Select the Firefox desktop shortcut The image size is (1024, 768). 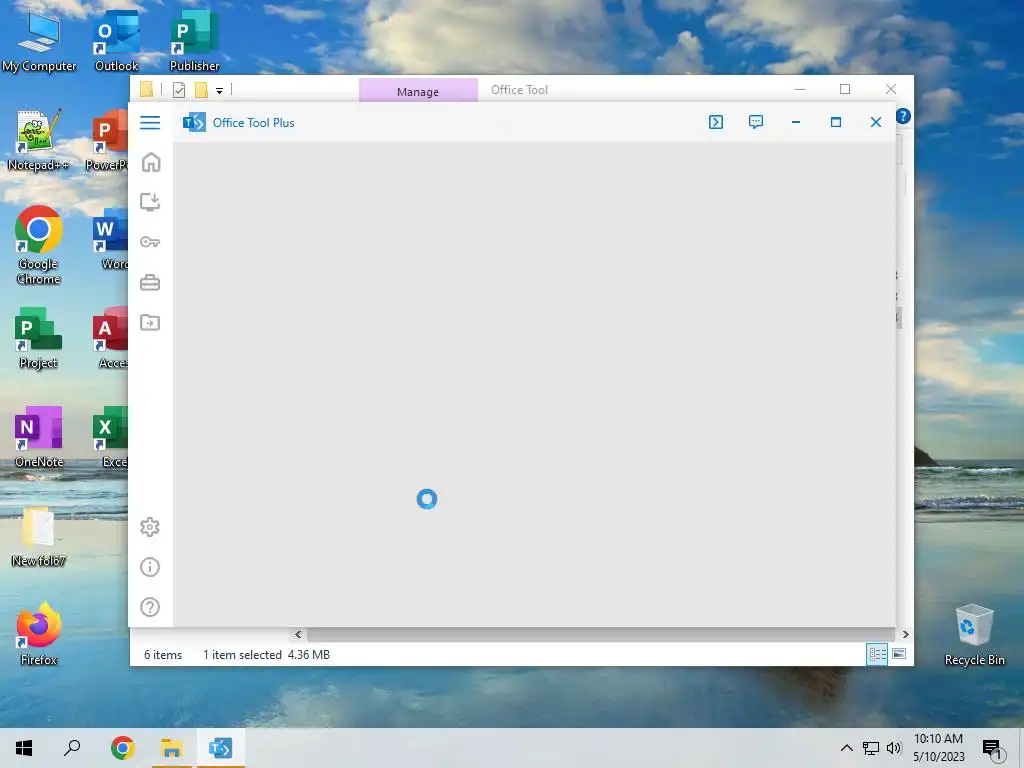39,634
